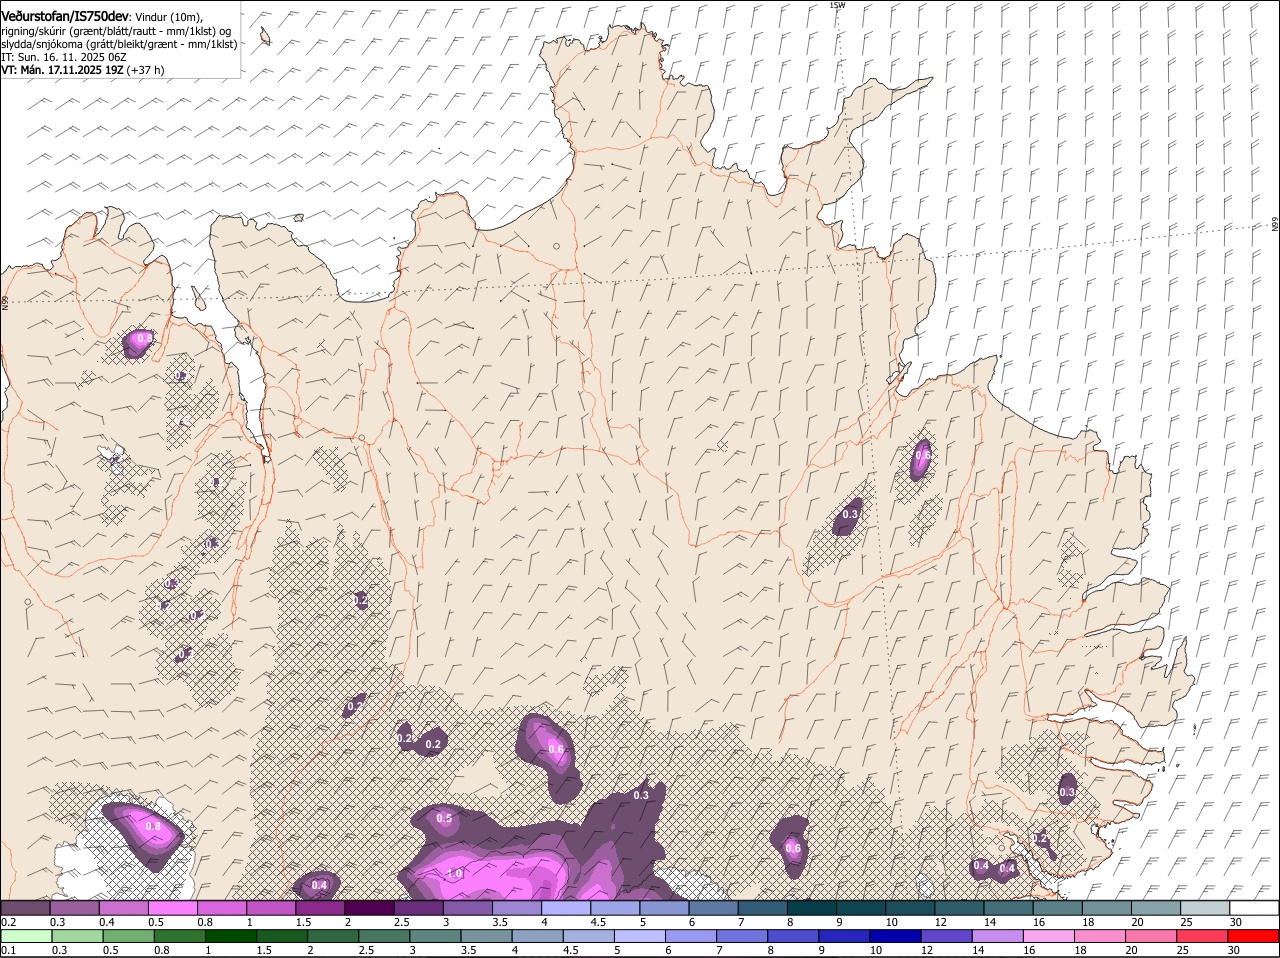Click the 0.3 label near the 0.6 blob northeast
1280x958 pixels.
(x=850, y=514)
